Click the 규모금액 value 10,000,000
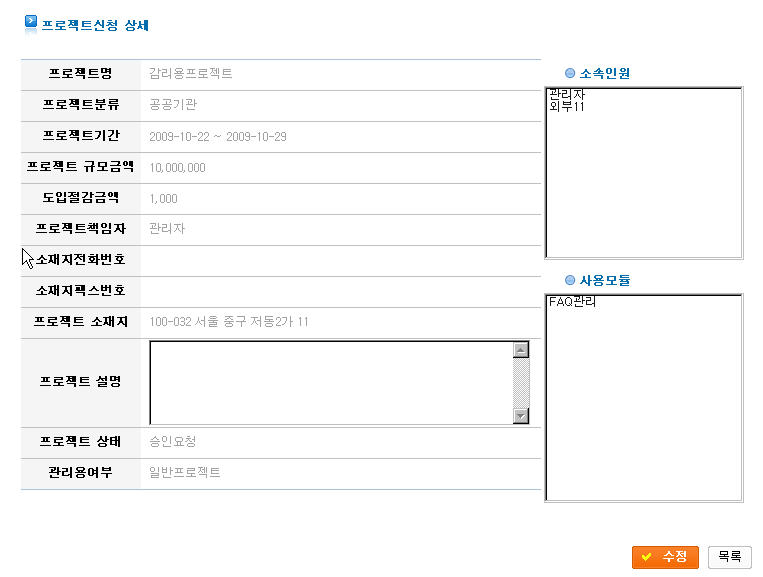 (177, 167)
